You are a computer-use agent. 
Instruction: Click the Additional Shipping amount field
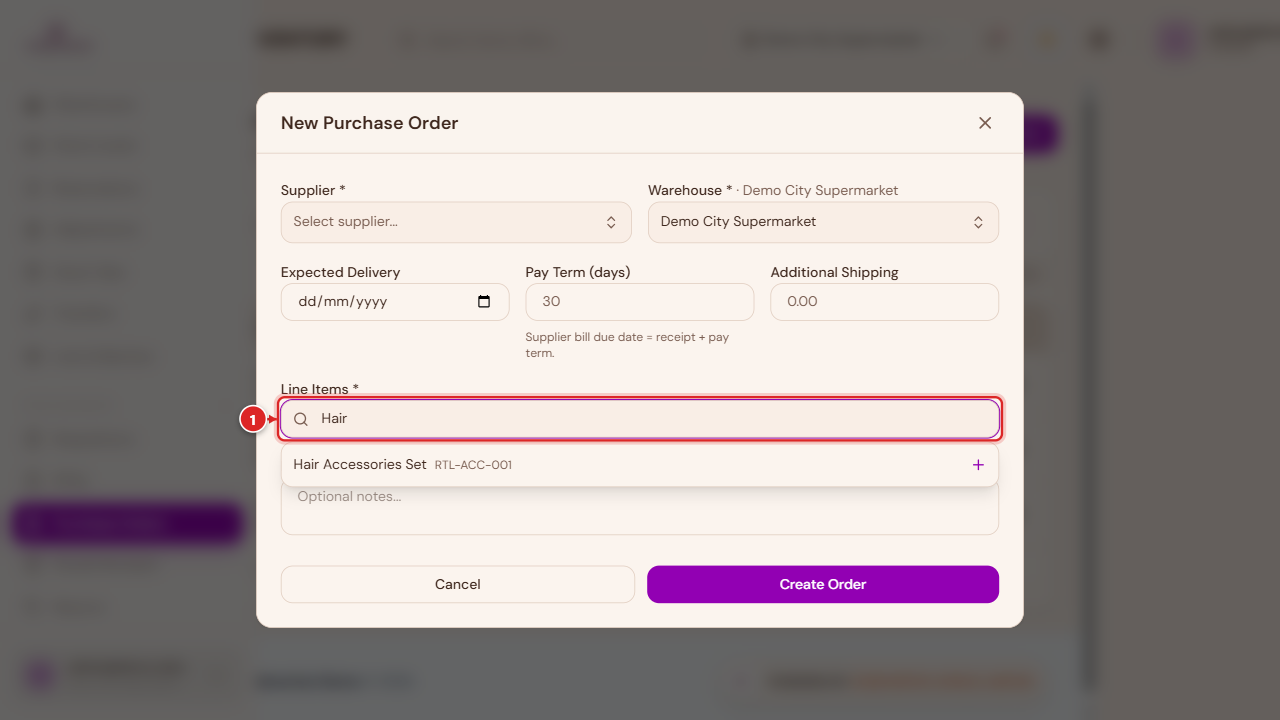(884, 302)
